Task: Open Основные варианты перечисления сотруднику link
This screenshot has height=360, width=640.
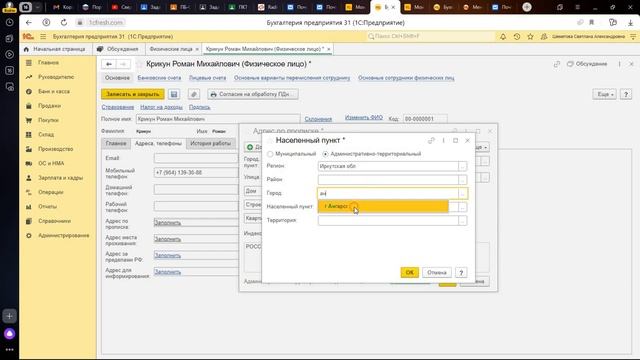Action: [x=292, y=78]
